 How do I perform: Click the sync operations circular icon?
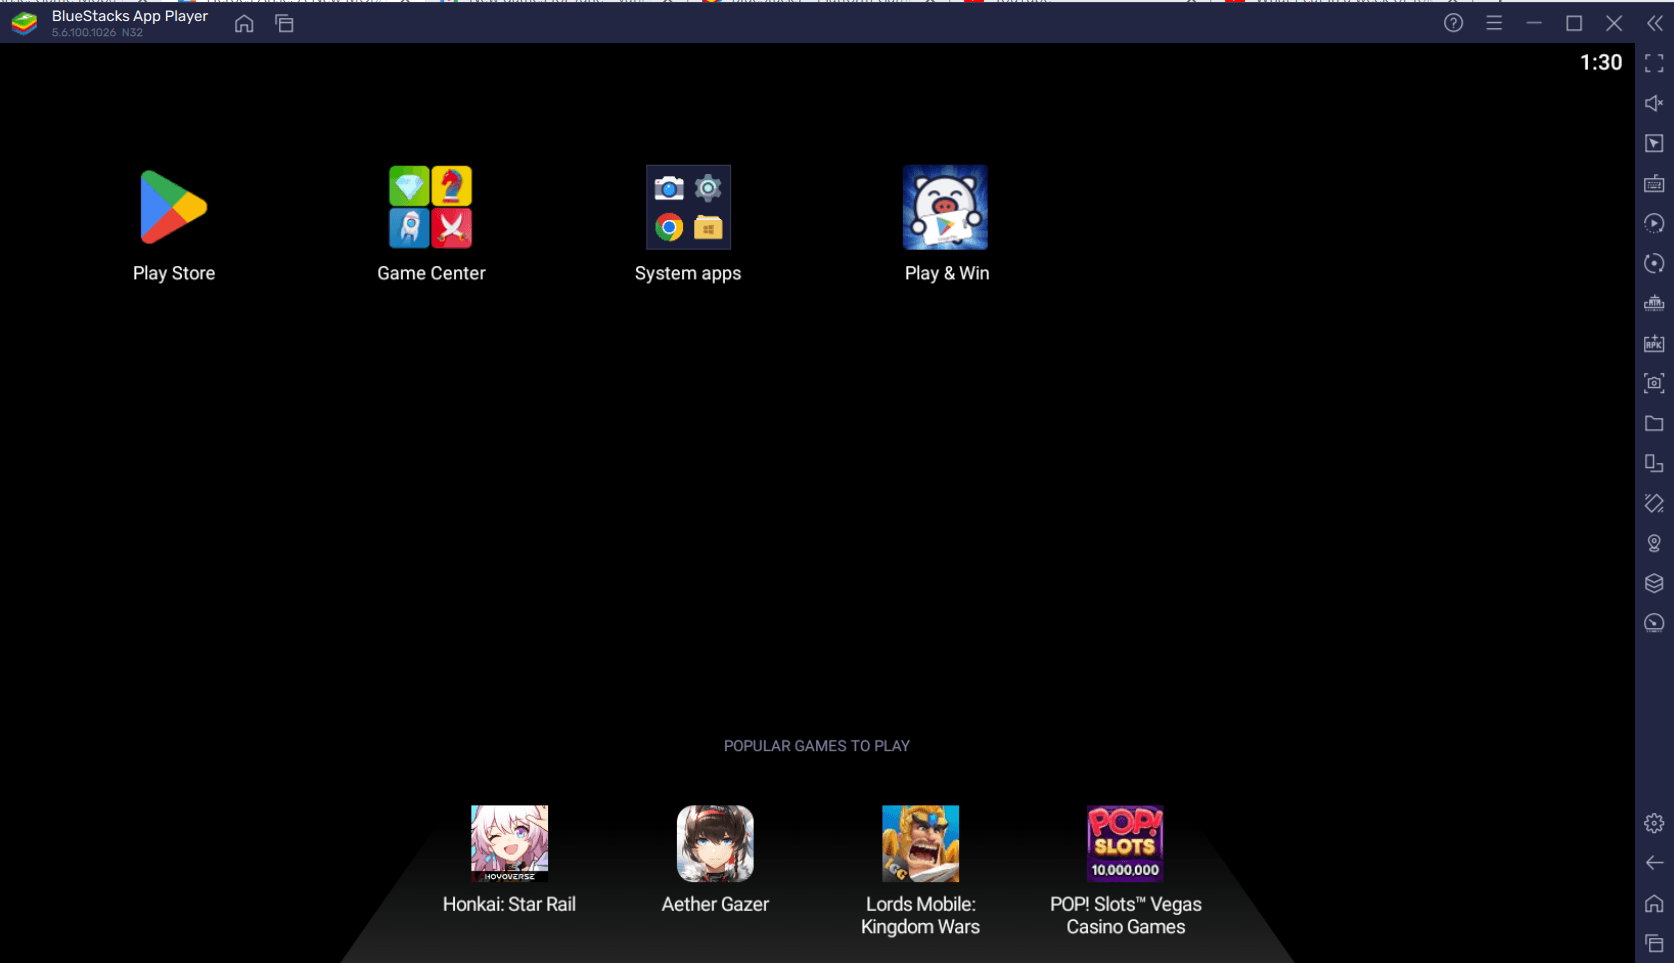(1654, 263)
